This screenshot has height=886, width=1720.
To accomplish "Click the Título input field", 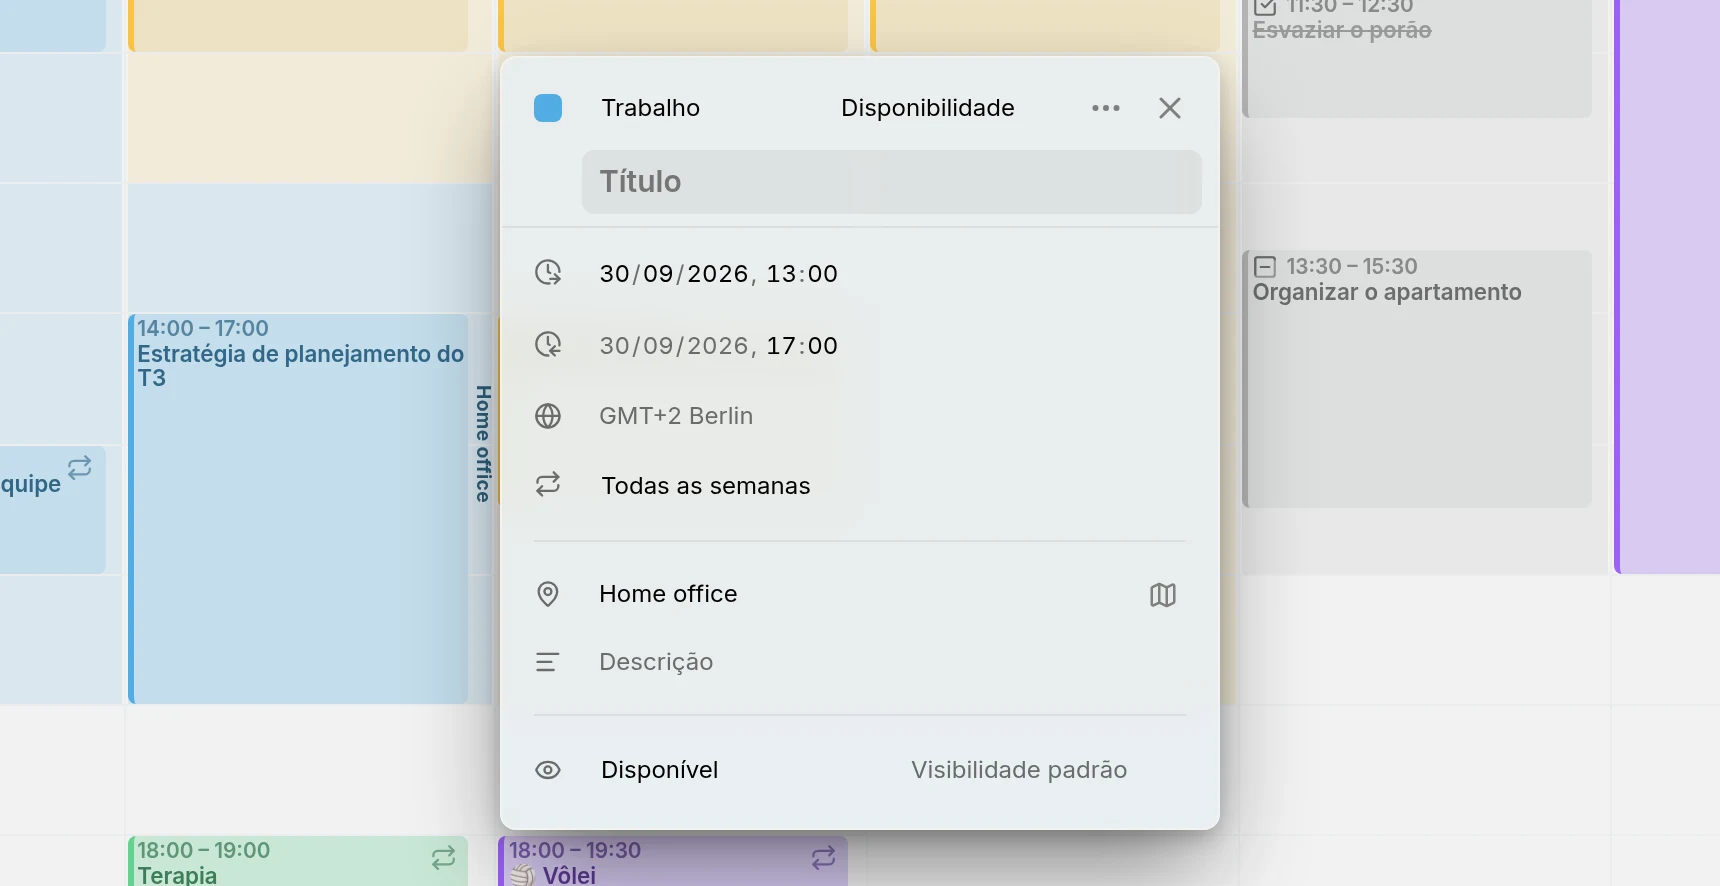I will 891,182.
